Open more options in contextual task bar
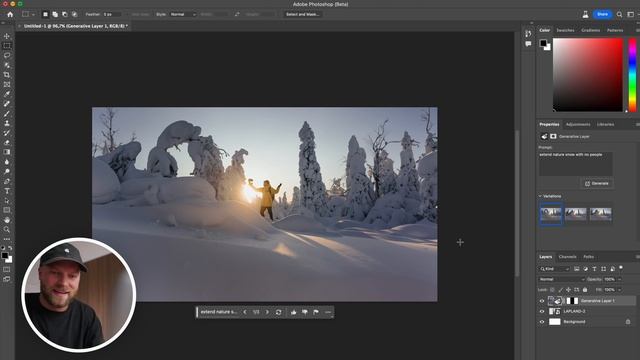 [x=328, y=312]
